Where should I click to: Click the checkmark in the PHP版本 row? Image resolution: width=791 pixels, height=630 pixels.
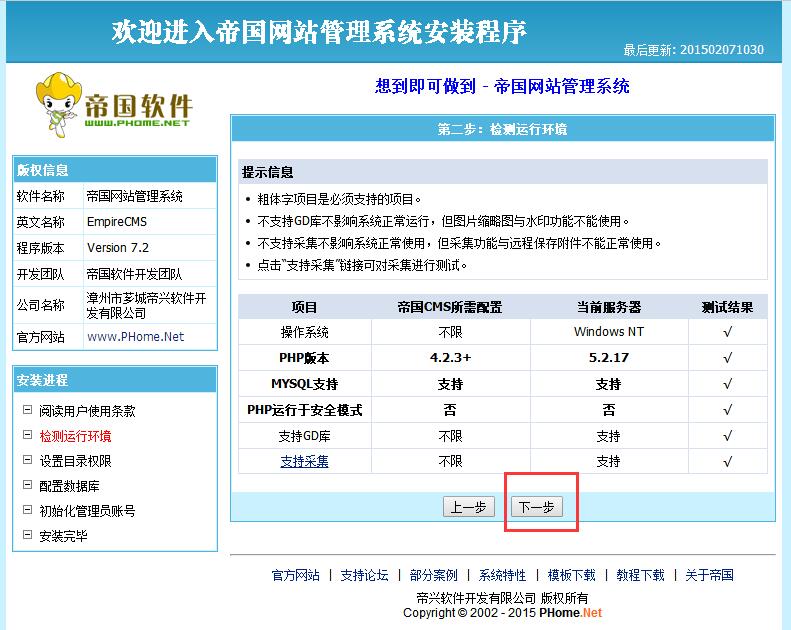[x=727, y=358]
